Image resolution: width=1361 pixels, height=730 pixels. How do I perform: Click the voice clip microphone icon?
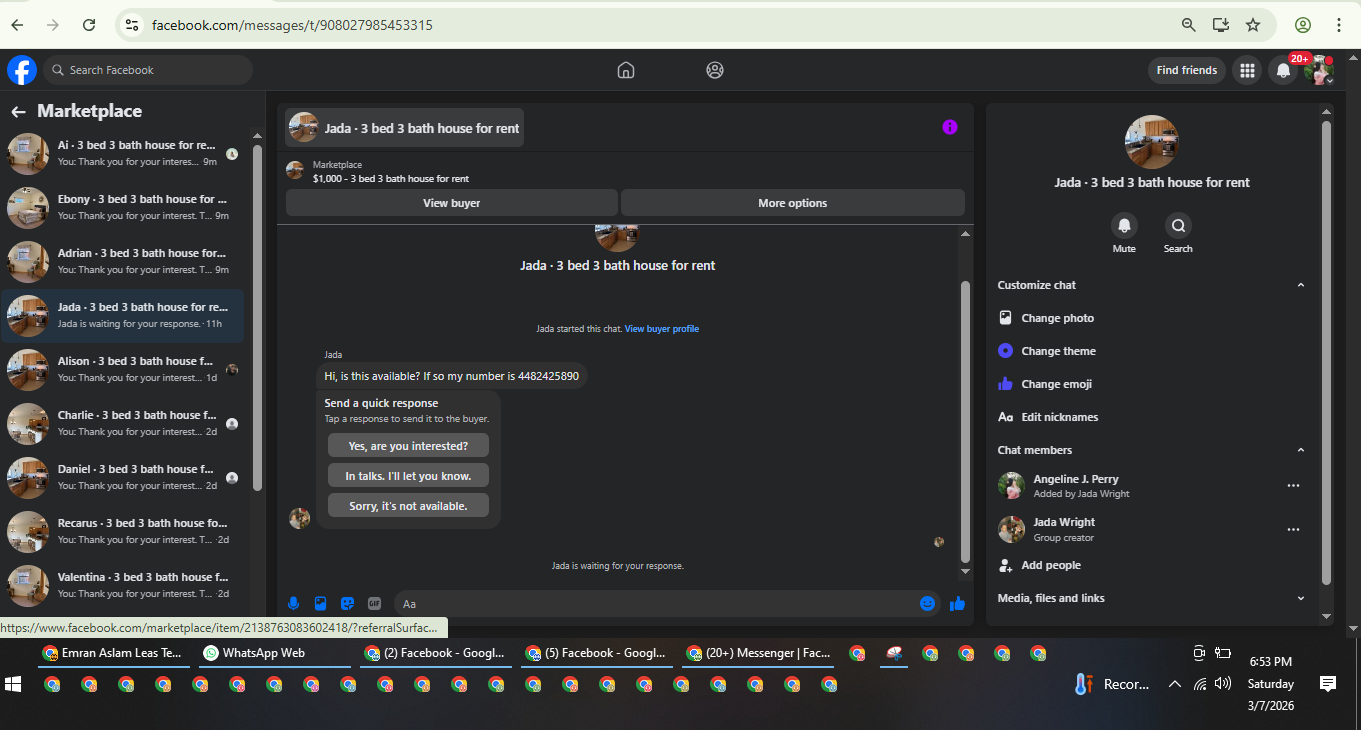(294, 603)
